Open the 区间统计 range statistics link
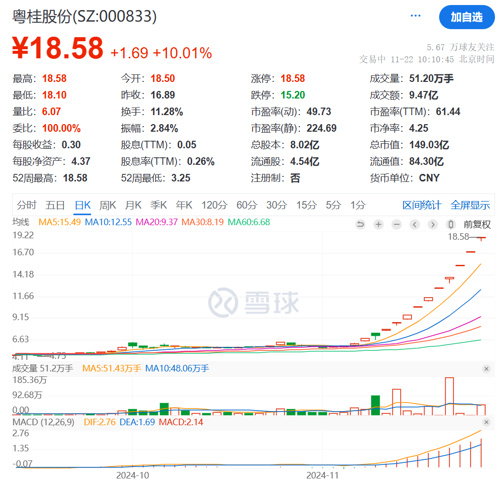500x483 pixels. [x=421, y=205]
